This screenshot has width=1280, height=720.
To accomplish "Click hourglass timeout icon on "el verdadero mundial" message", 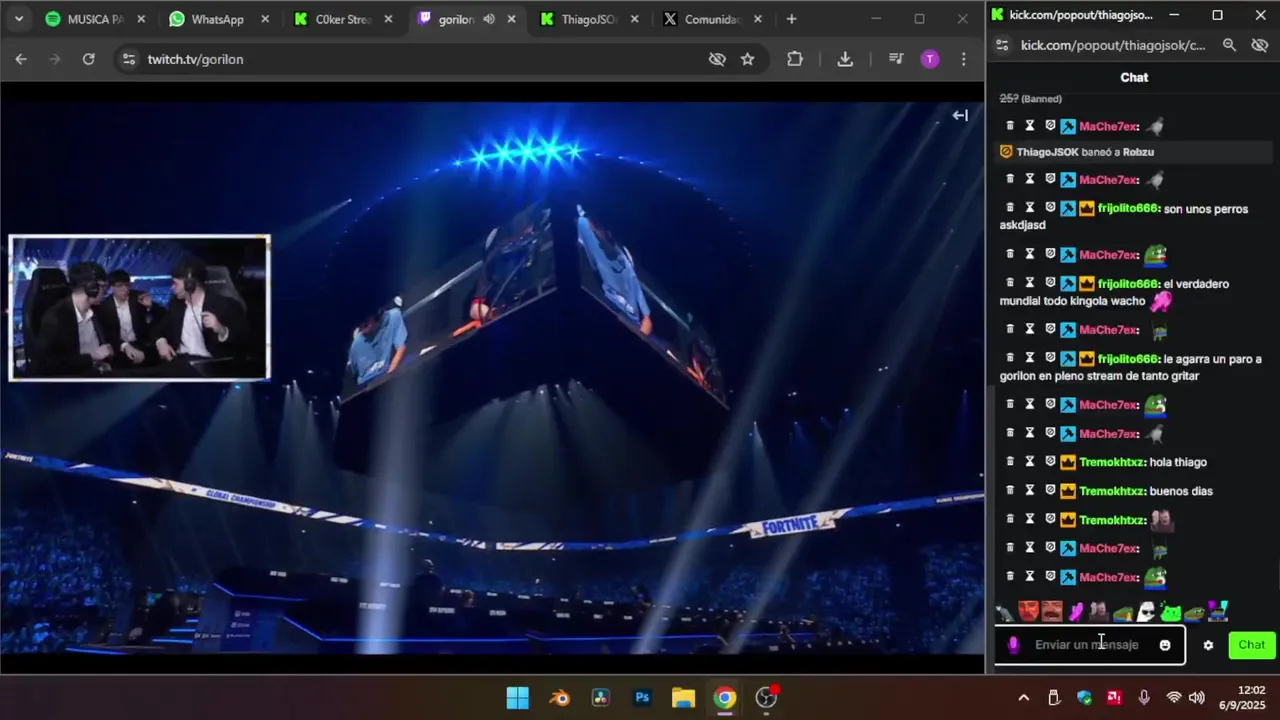I will [1029, 283].
